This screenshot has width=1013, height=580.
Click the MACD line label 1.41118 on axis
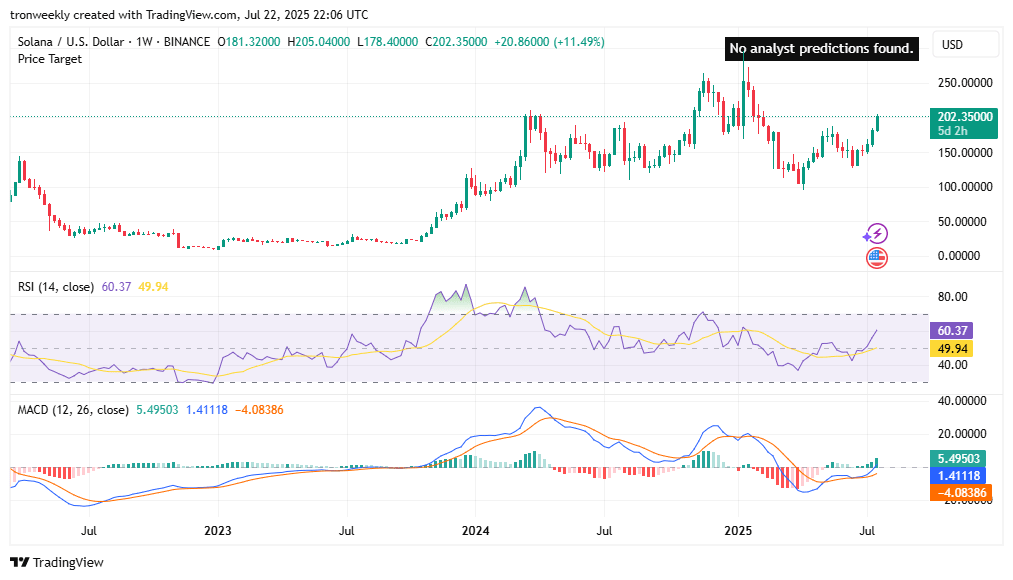coord(957,476)
